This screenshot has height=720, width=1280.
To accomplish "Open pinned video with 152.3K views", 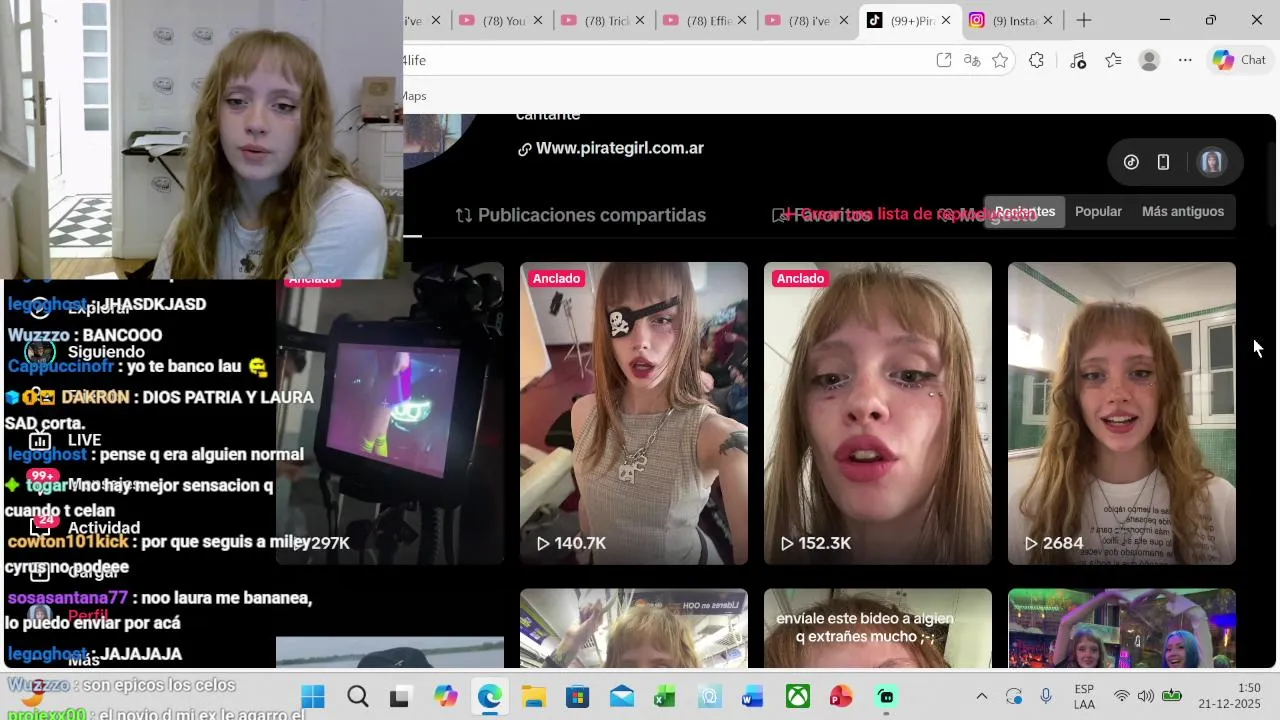I will 878,413.
